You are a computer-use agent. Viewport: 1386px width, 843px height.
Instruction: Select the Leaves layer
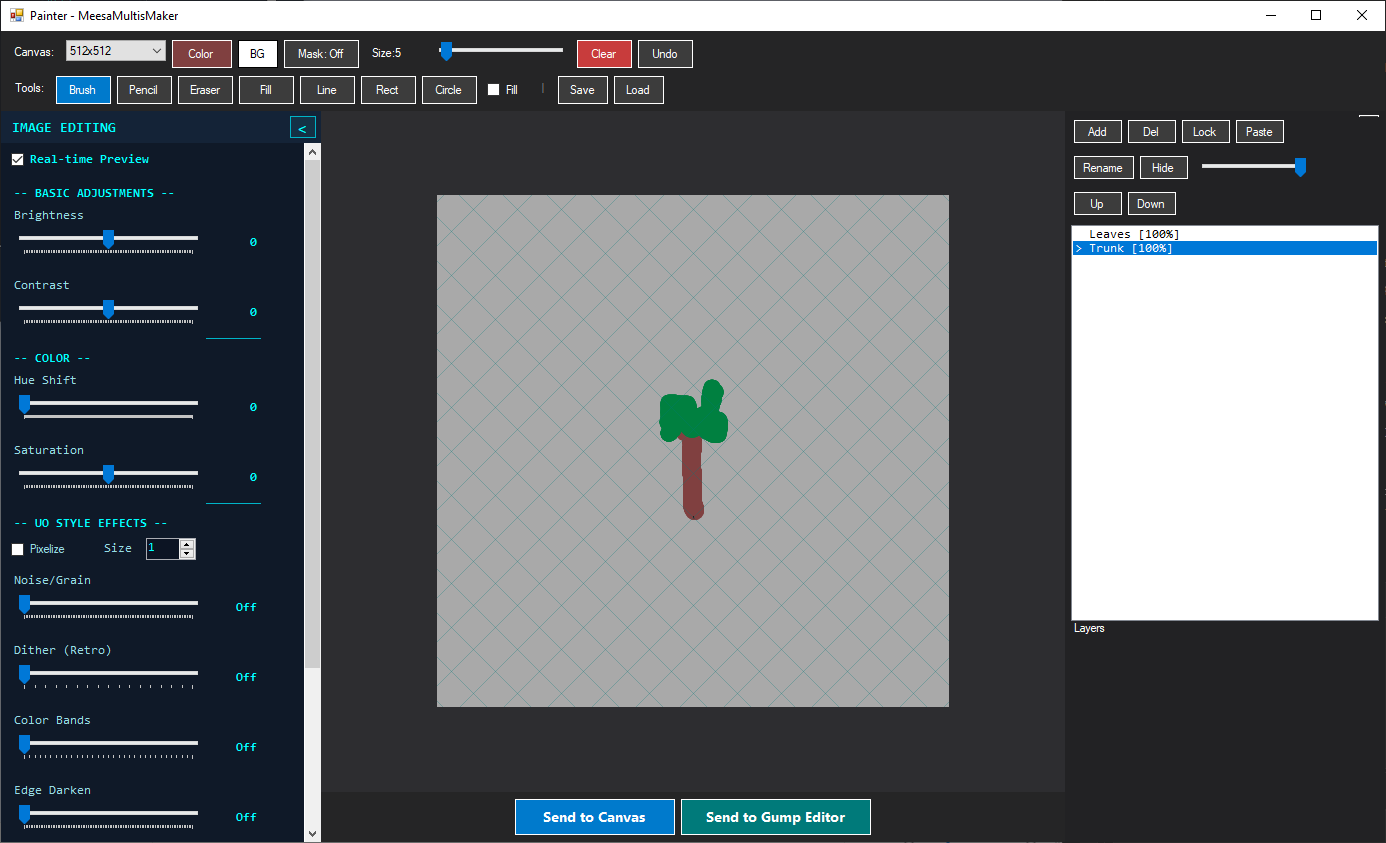pyautogui.click(x=1225, y=234)
